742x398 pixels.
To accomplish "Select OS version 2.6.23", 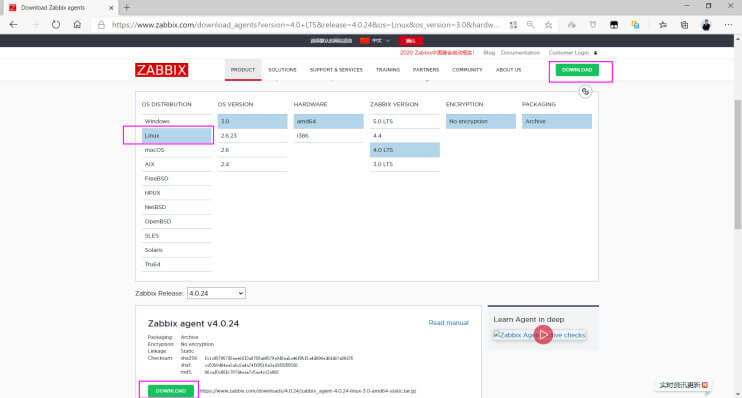I will coord(252,136).
